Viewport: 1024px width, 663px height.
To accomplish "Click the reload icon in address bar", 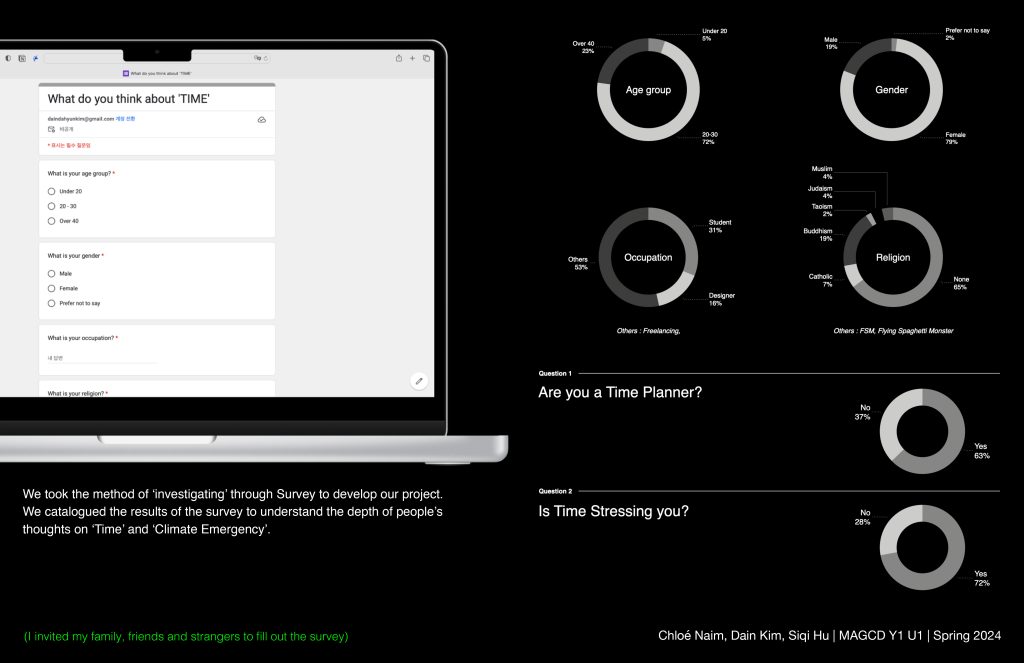I will pyautogui.click(x=266, y=58).
